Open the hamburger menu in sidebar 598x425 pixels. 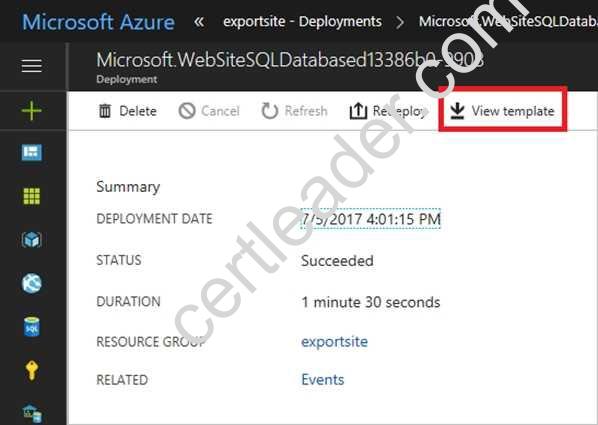tap(32, 66)
